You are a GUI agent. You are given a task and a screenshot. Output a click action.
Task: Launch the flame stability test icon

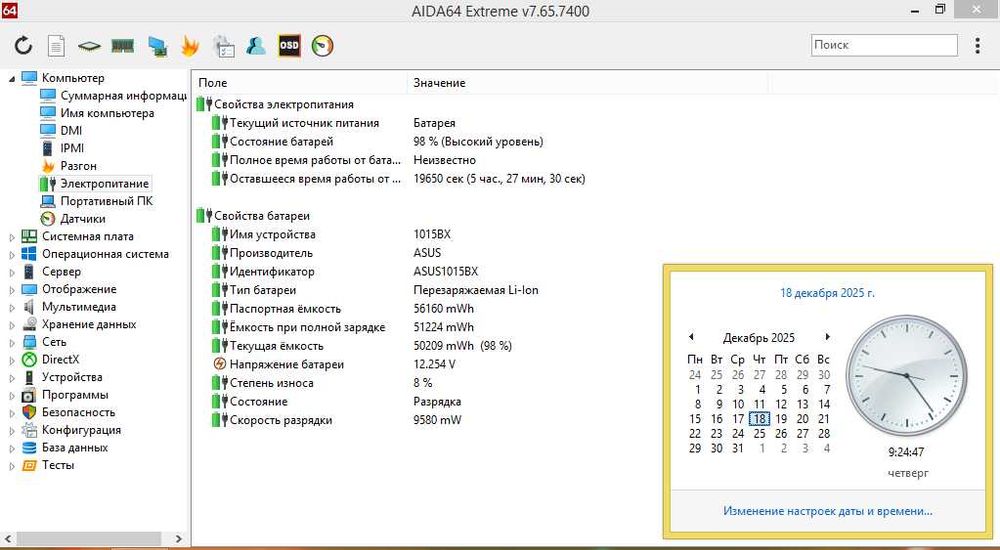[189, 45]
